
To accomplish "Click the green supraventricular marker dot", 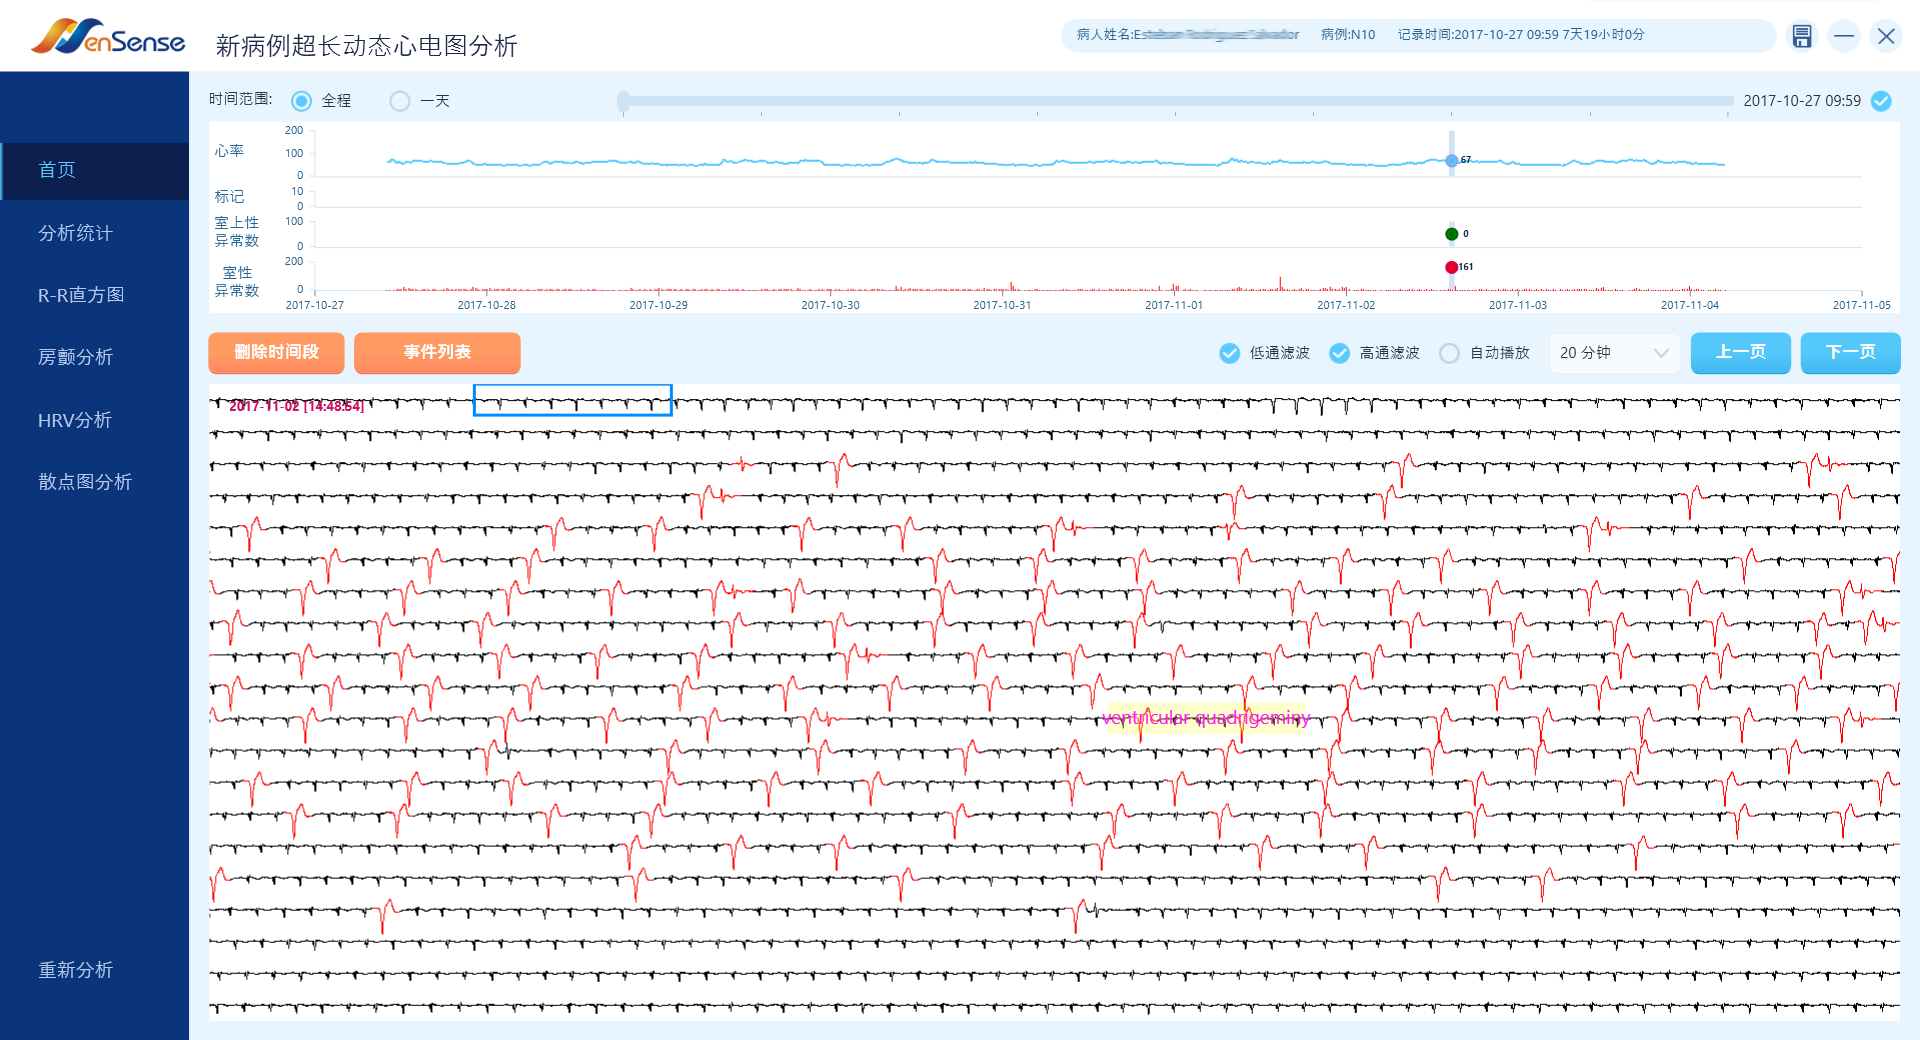I will 1451,234.
